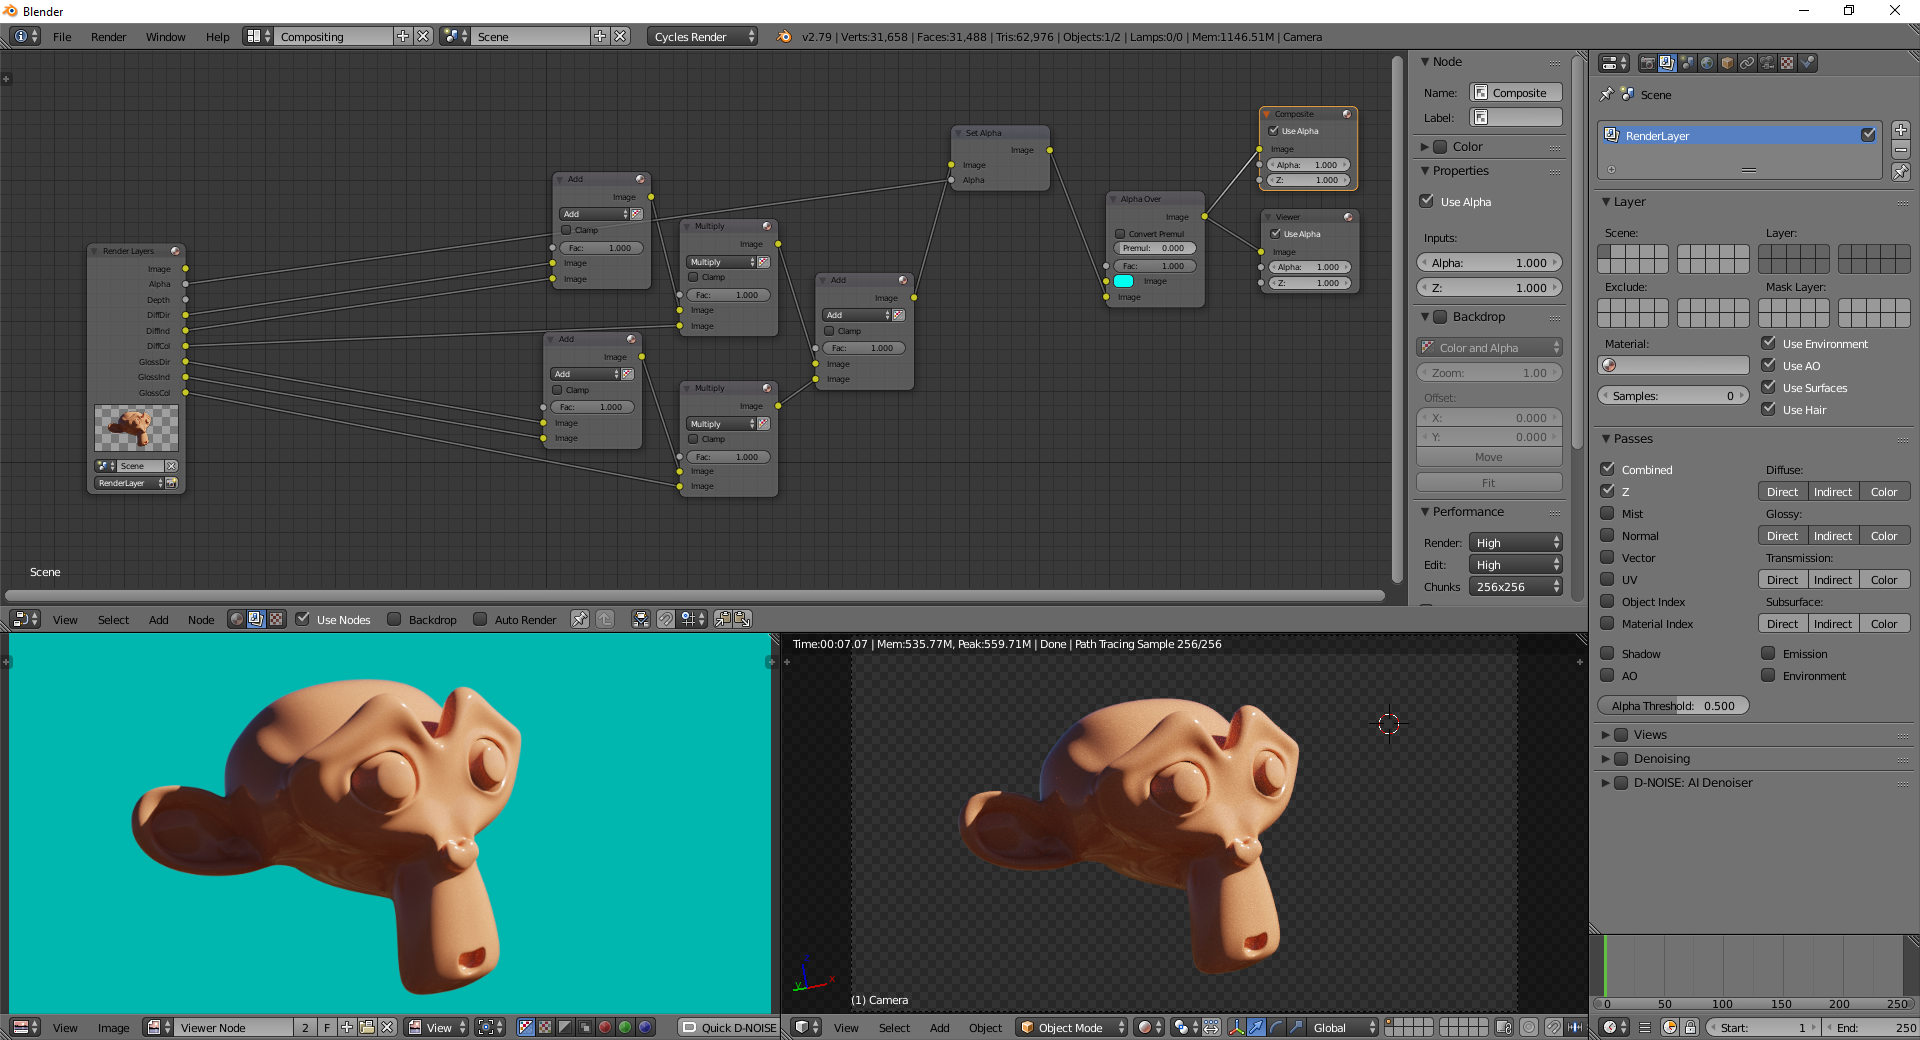Unlink Viewer Node image with X
Viewport: 1920px width, 1040px height.
click(387, 1027)
